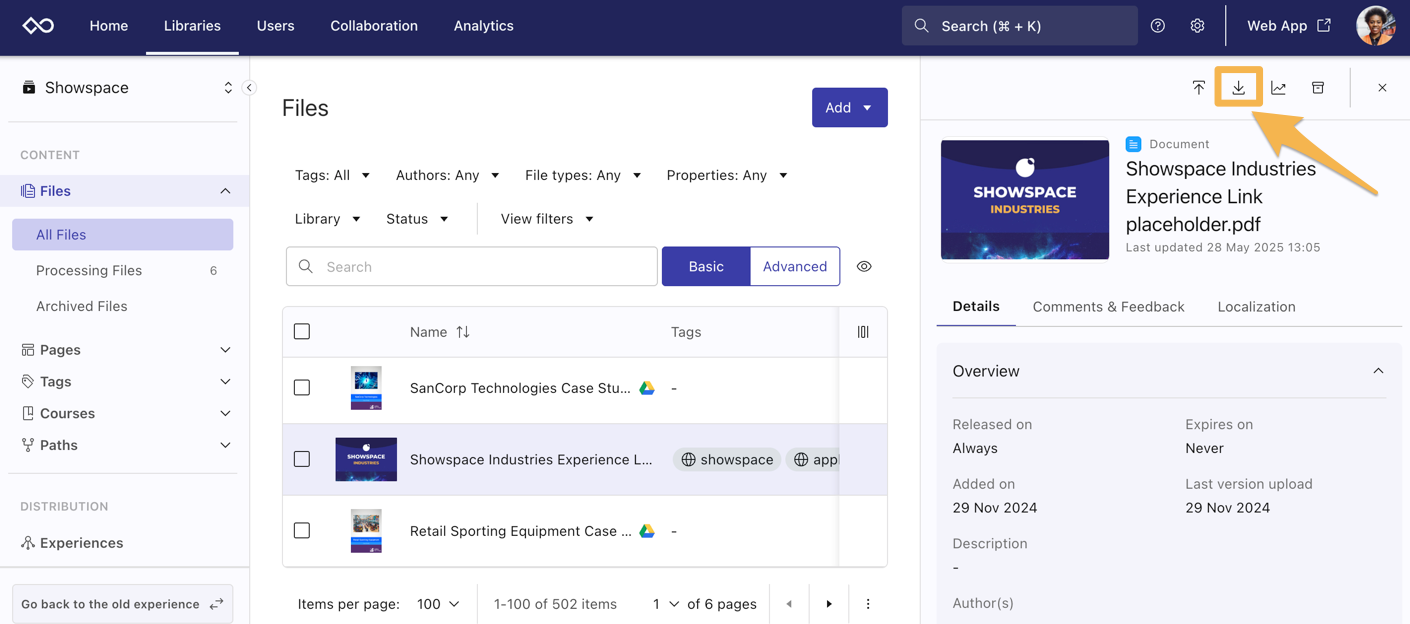
Task: Click the files Search input field
Action: (x=472, y=267)
